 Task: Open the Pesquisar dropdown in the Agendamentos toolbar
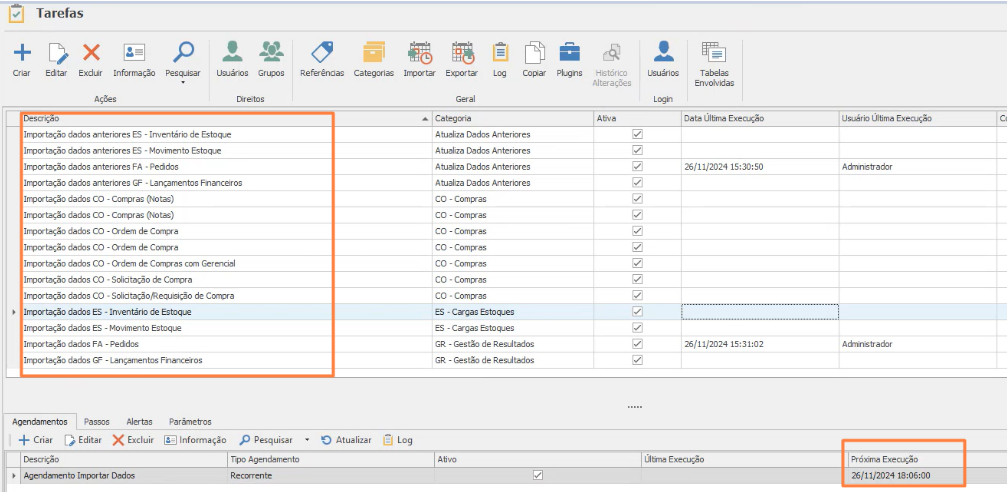(x=309, y=440)
